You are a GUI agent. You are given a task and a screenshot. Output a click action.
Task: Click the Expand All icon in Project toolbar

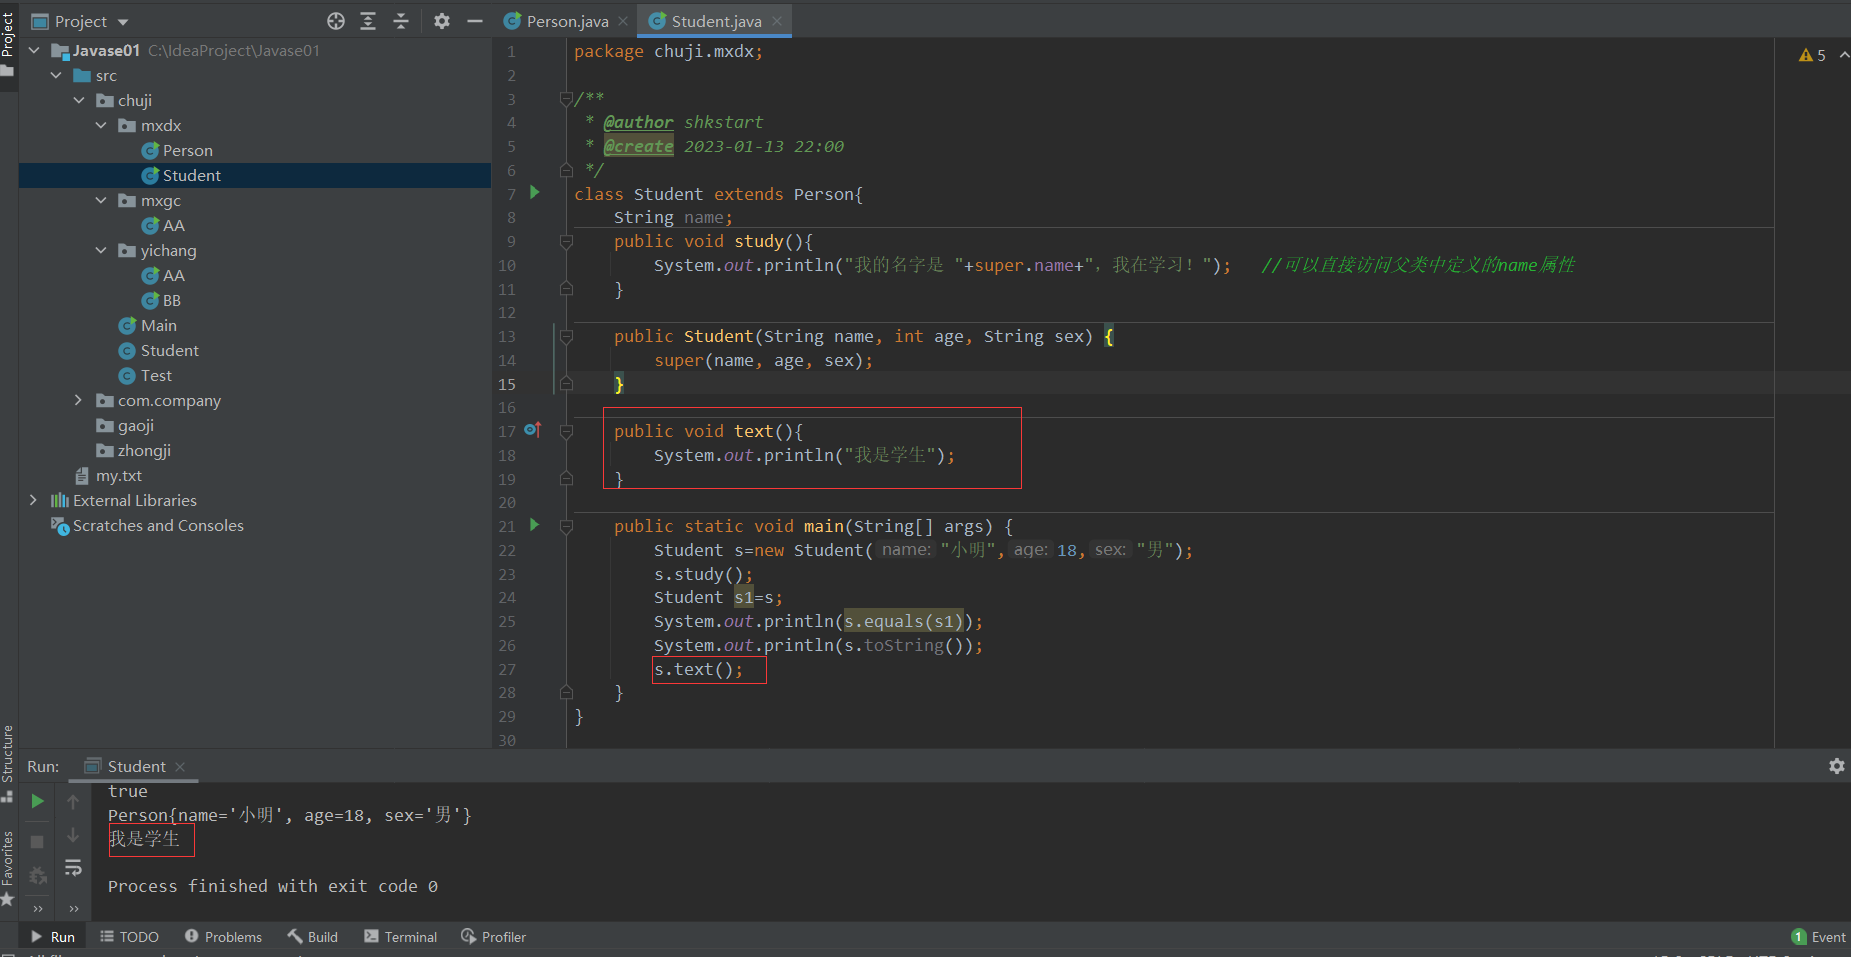368,21
